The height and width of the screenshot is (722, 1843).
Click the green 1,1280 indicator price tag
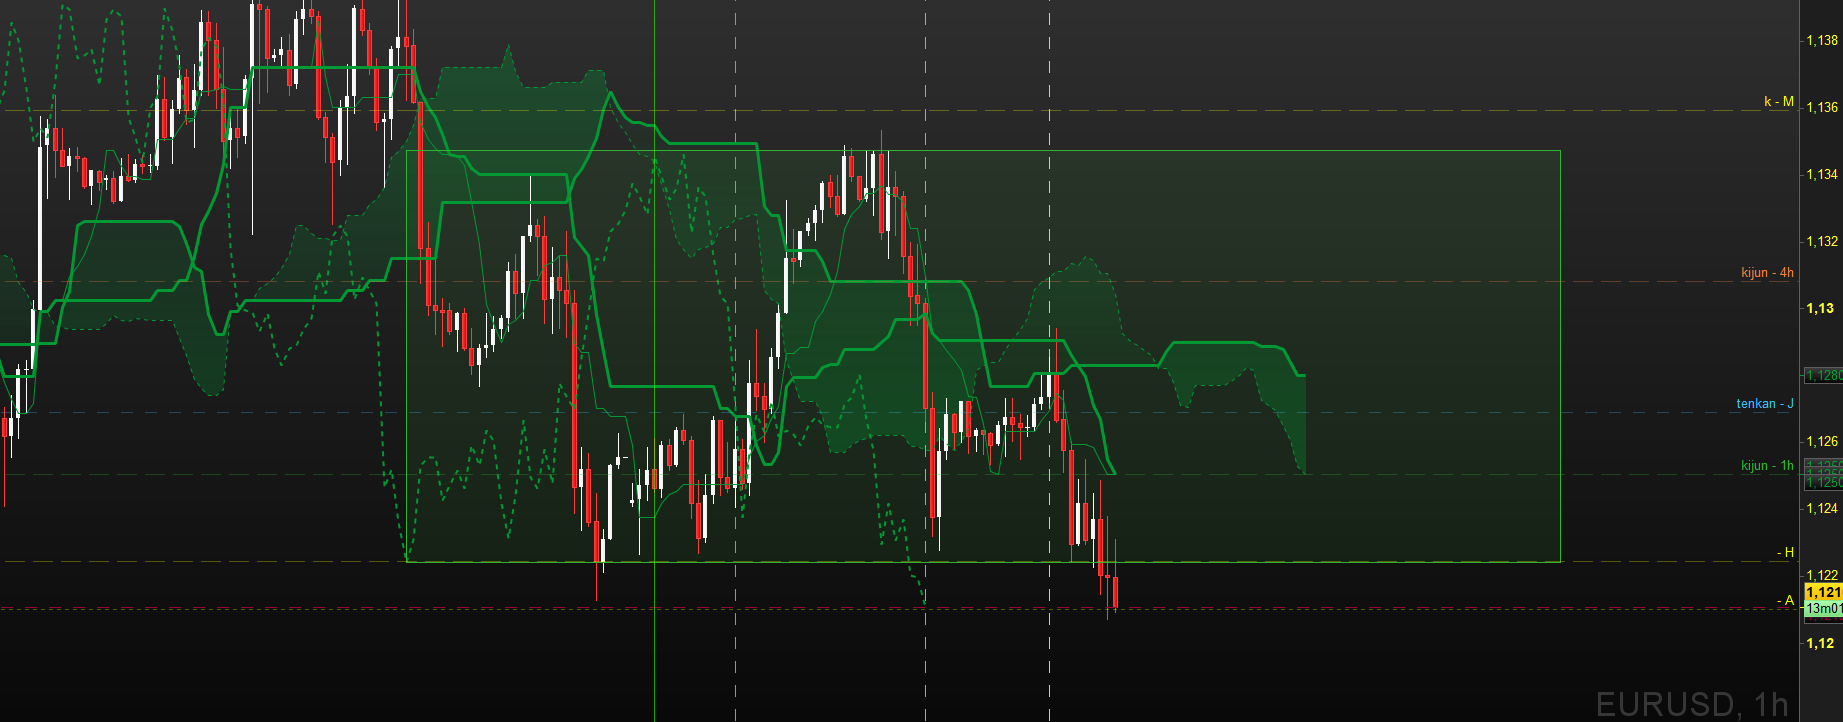1823,376
